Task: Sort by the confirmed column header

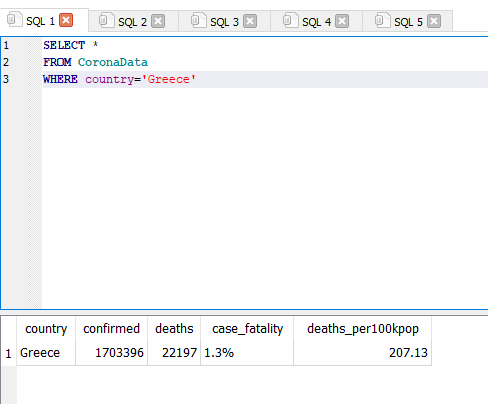Action: (x=112, y=329)
